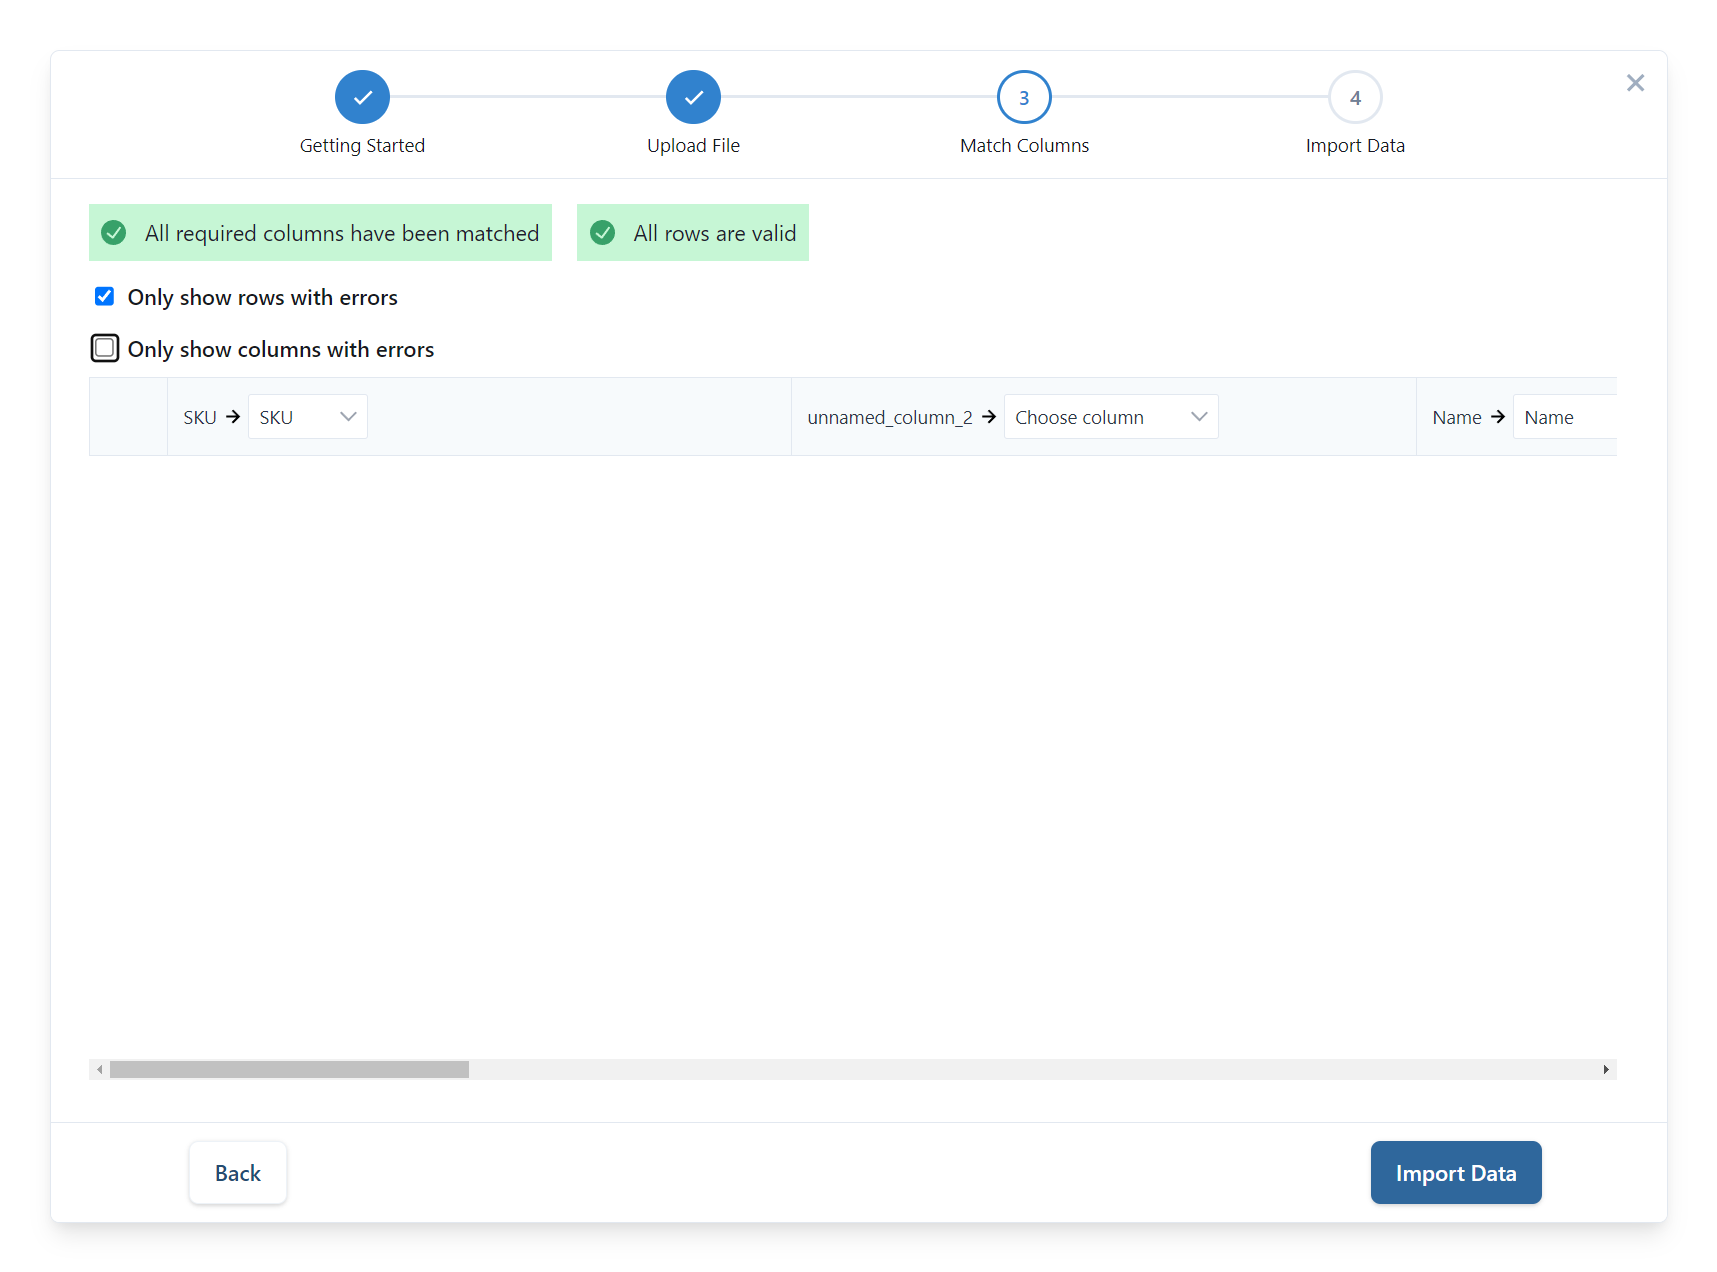Click the Back button
The width and height of the screenshot is (1717, 1272).
point(238,1173)
